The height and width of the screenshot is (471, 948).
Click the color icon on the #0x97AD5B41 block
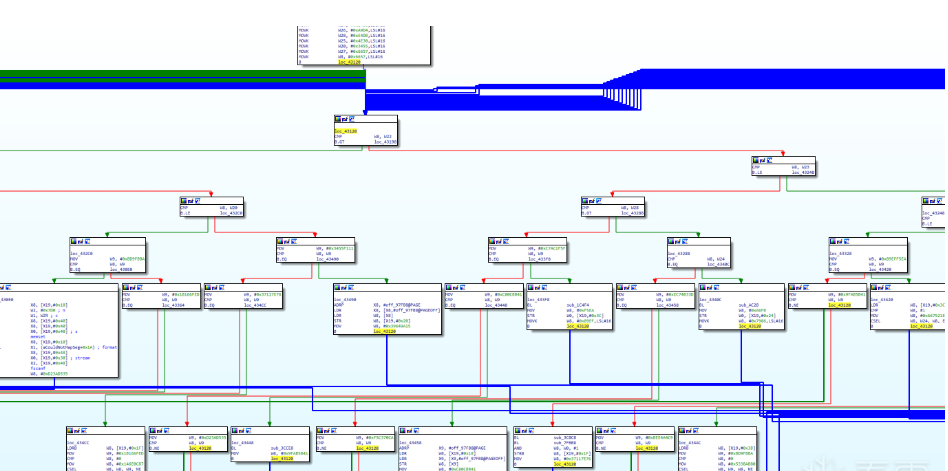[x=791, y=287]
